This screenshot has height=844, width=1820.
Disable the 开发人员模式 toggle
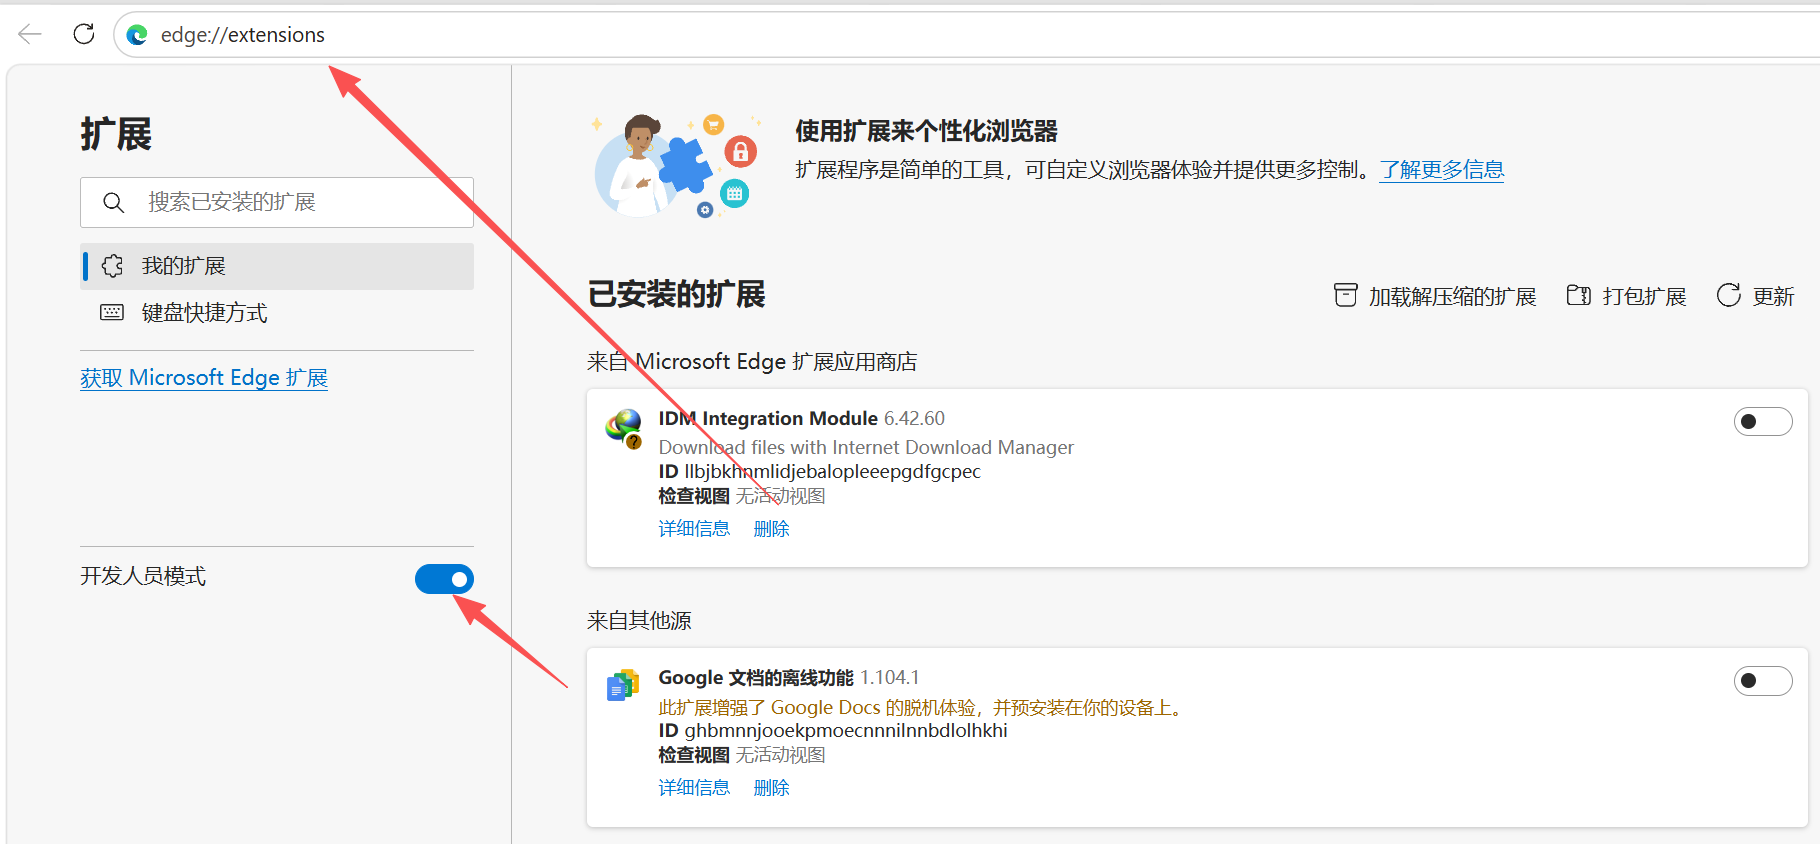point(444,579)
